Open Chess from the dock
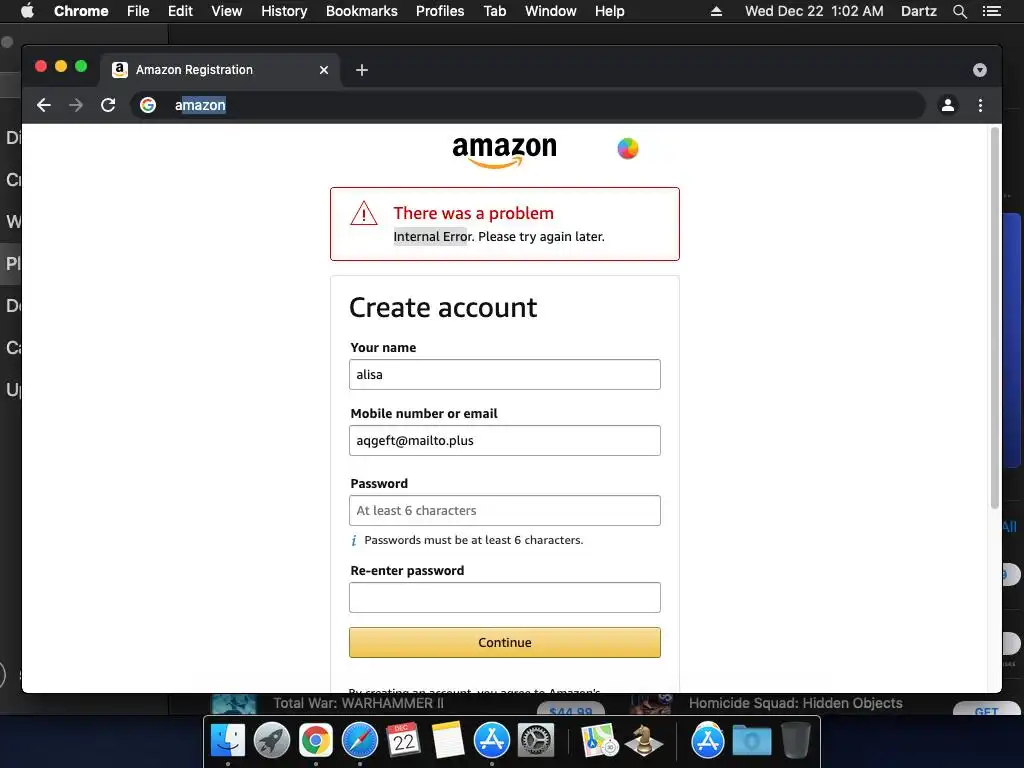 point(644,740)
